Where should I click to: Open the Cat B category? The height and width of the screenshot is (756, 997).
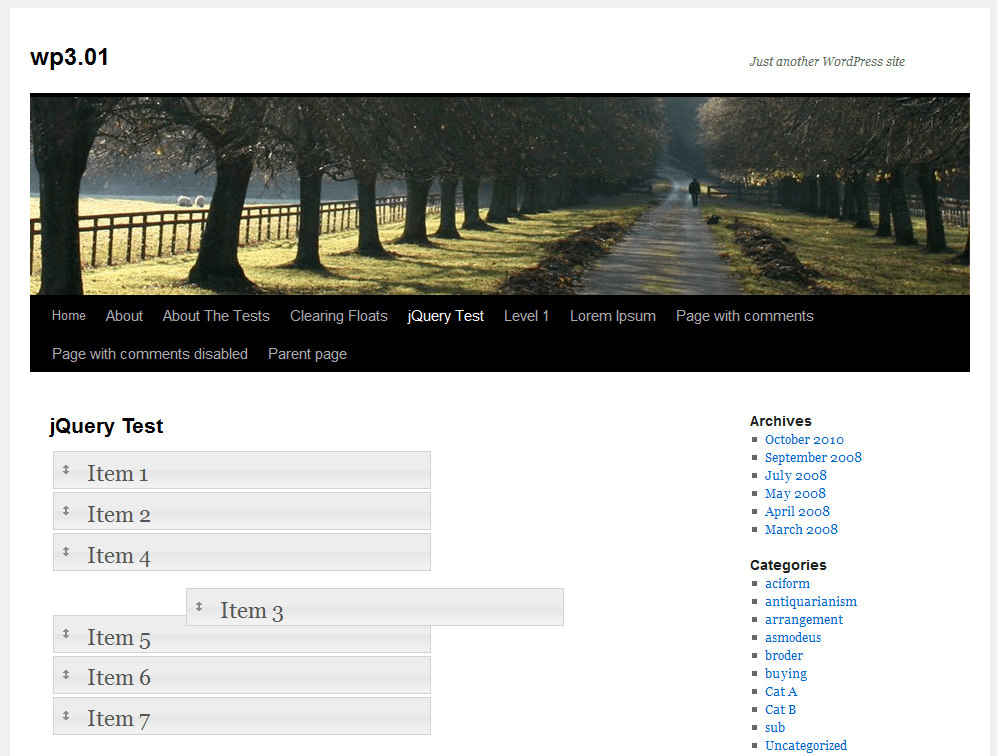pyautogui.click(x=780, y=709)
